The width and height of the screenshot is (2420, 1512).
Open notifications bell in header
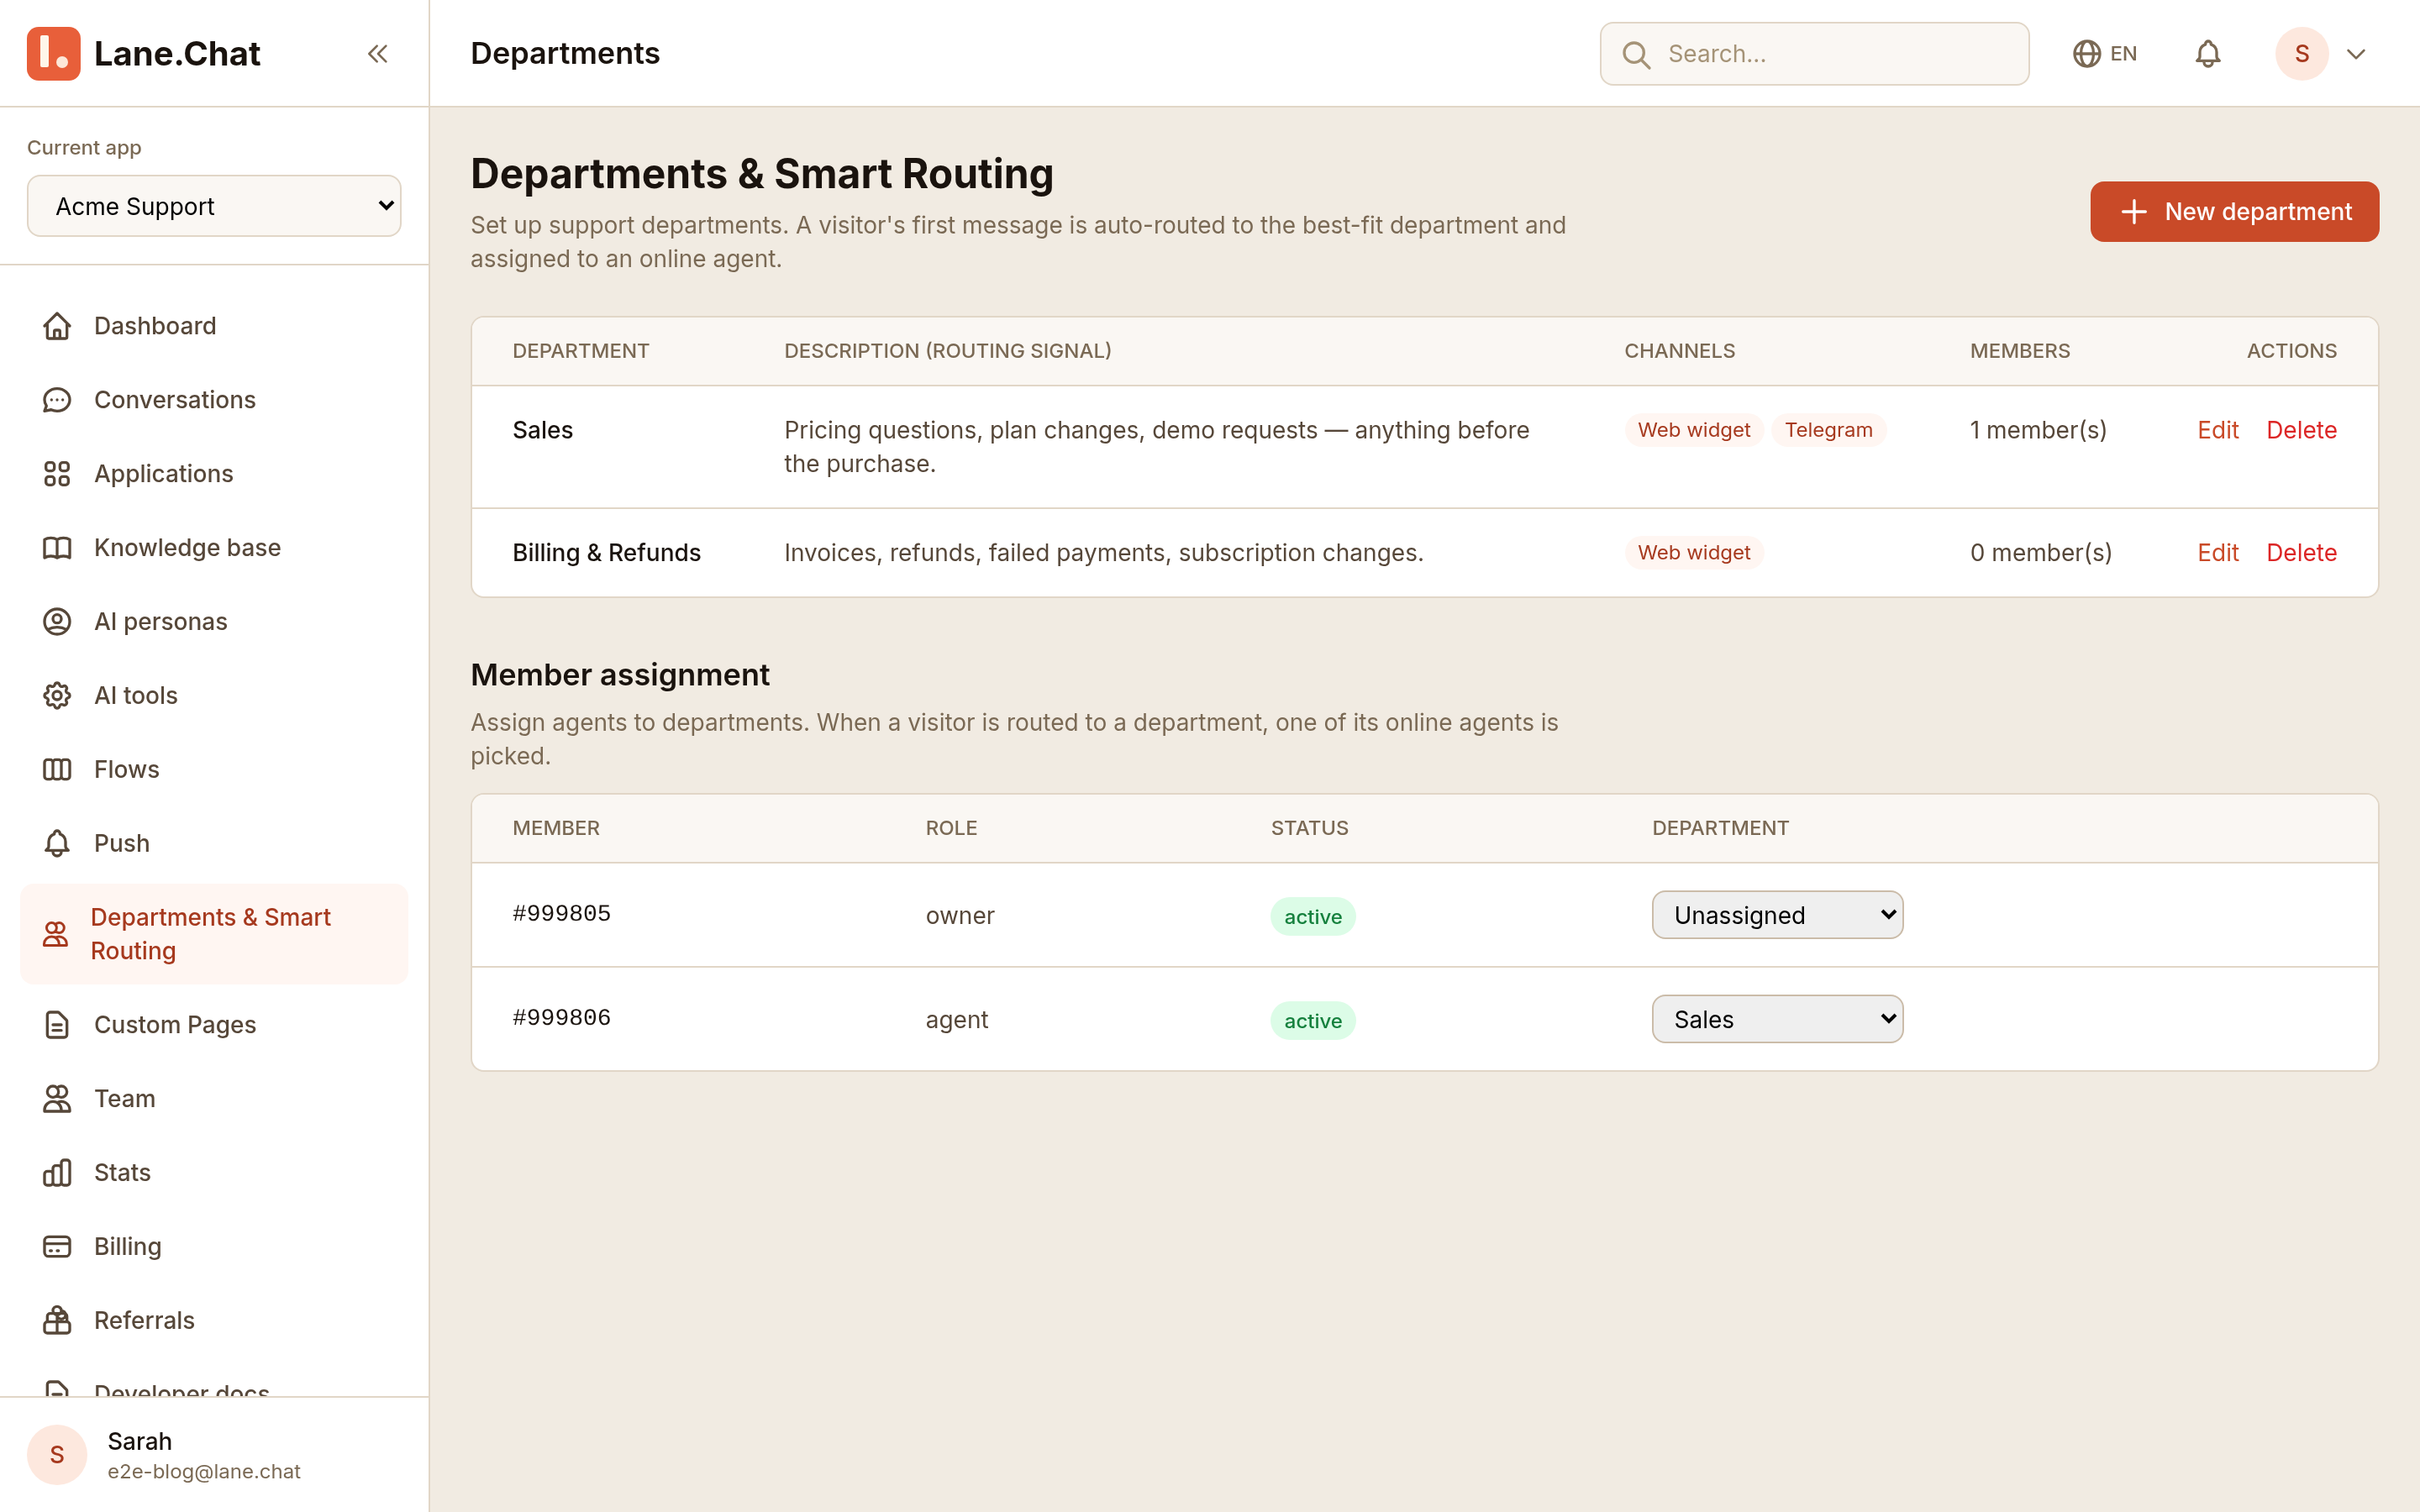click(x=2208, y=54)
